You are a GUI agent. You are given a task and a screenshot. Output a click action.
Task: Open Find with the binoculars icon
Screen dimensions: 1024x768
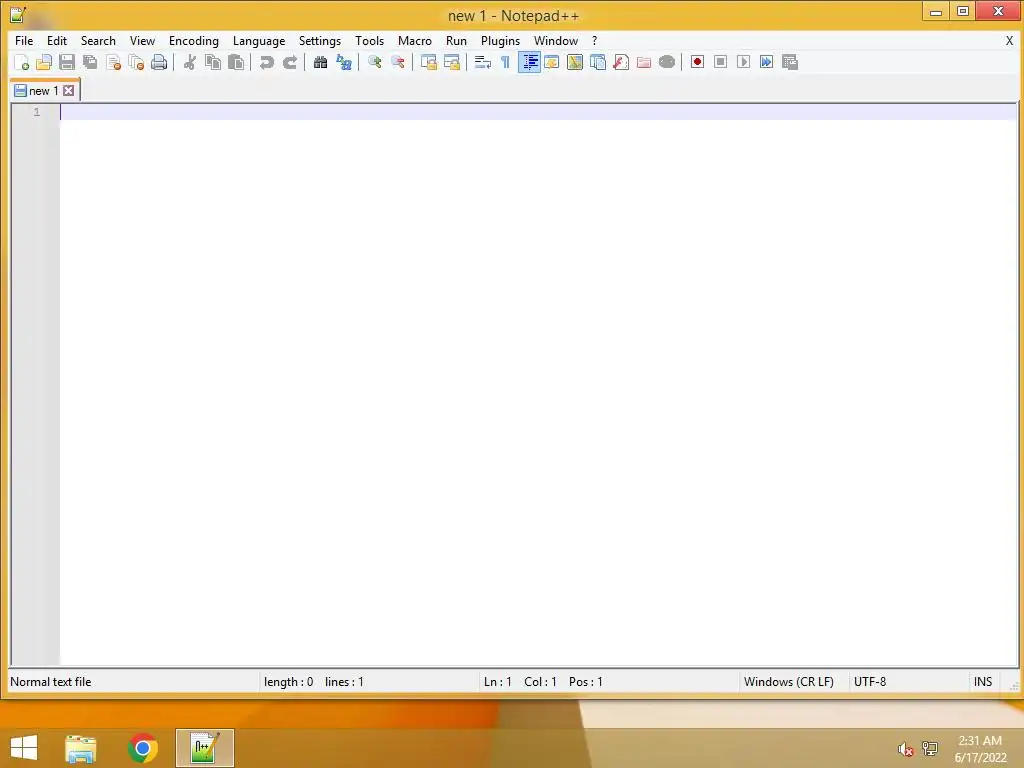click(320, 62)
